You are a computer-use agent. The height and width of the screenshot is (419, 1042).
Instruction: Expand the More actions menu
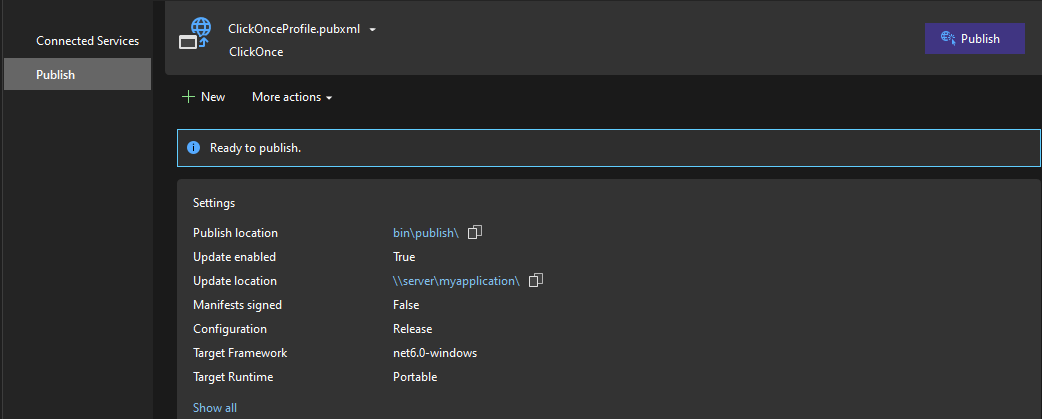292,97
